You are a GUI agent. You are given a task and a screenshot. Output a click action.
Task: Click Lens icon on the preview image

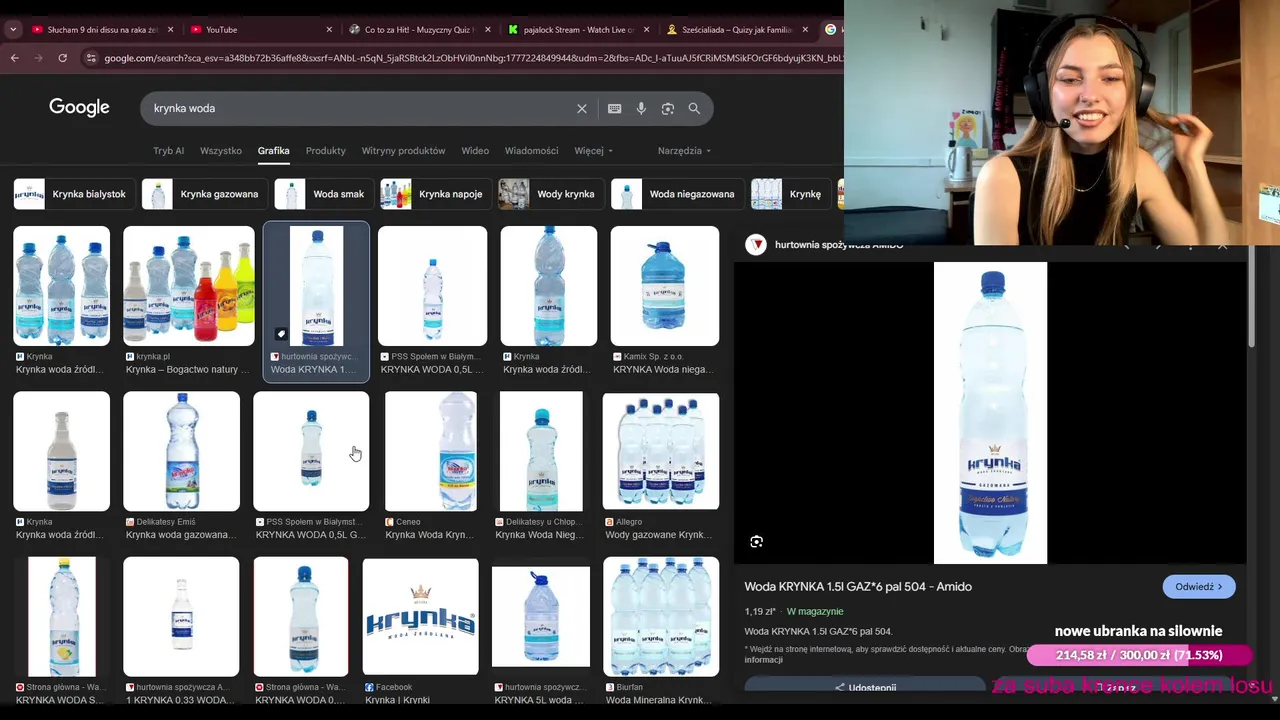pyautogui.click(x=757, y=541)
